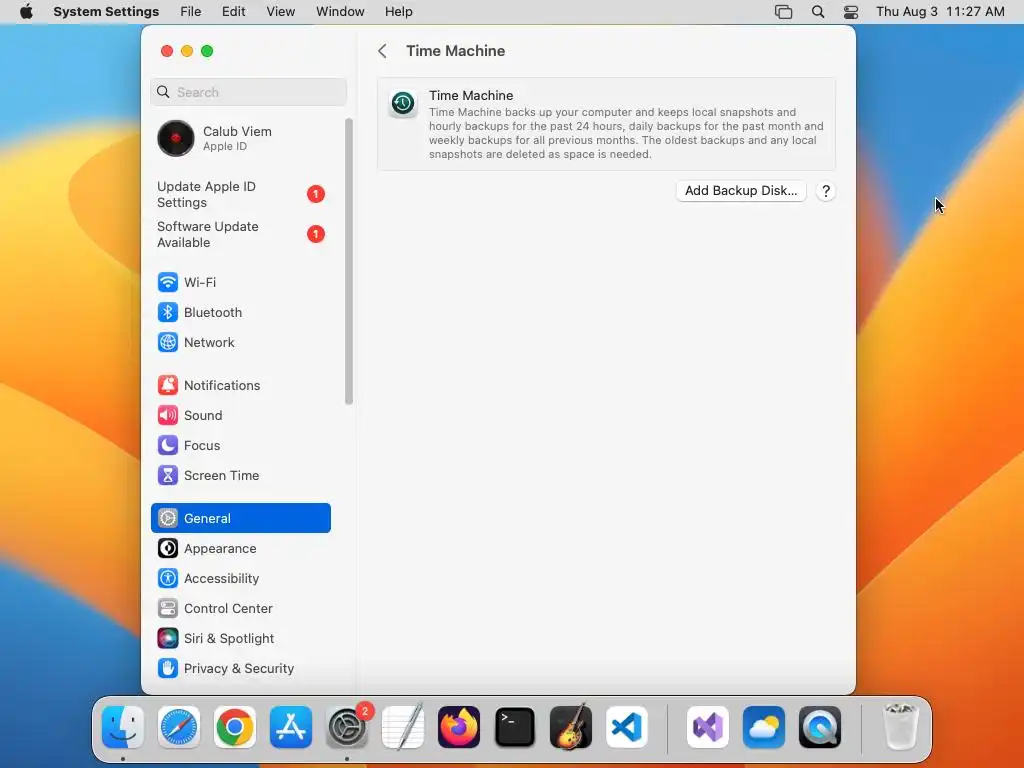The height and width of the screenshot is (768, 1024).
Task: Open Accessibility settings
Action: coord(240,579)
